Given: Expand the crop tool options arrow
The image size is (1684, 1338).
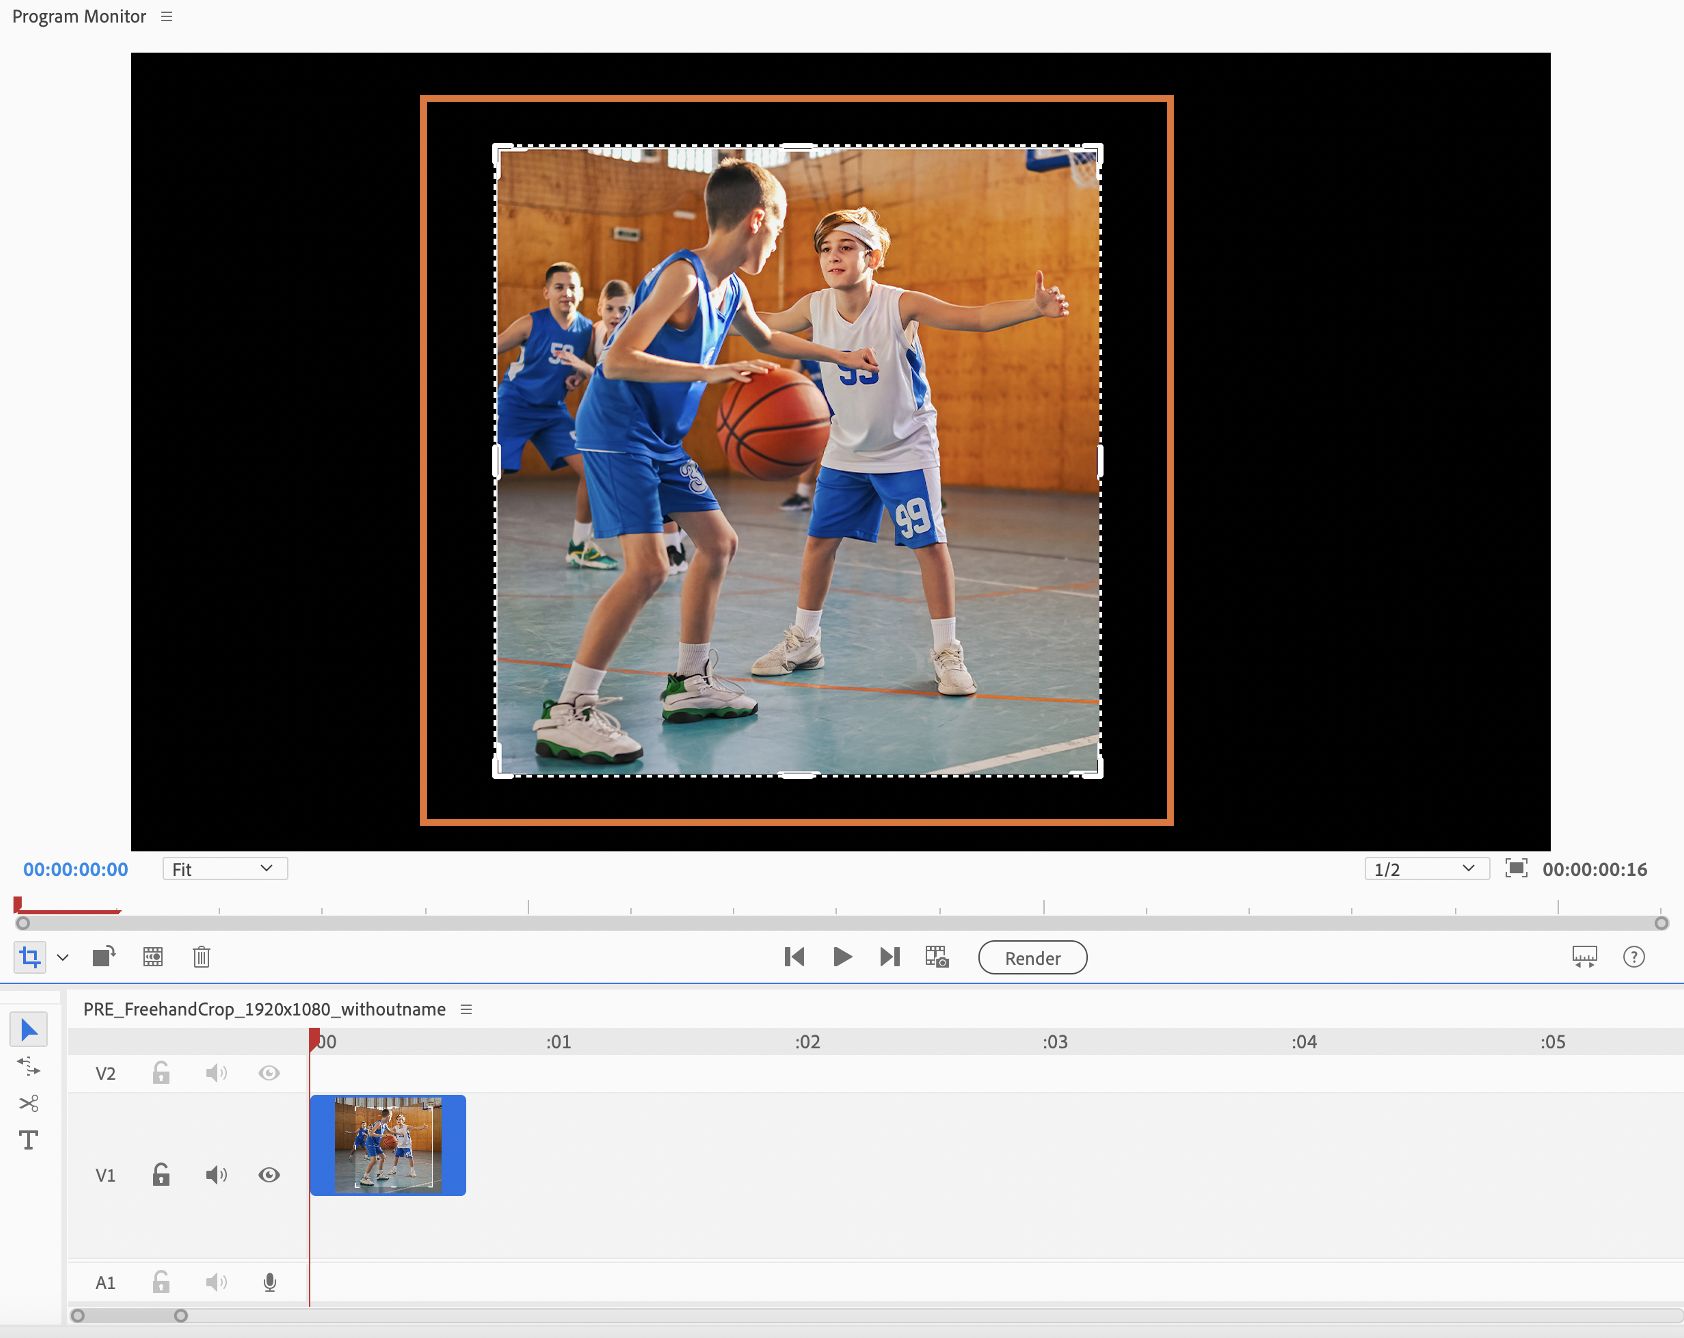Looking at the screenshot, I should point(63,958).
